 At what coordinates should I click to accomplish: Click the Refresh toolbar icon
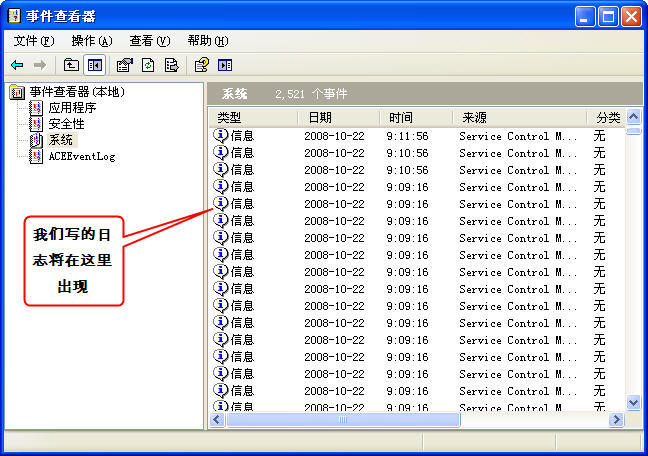coord(148,65)
